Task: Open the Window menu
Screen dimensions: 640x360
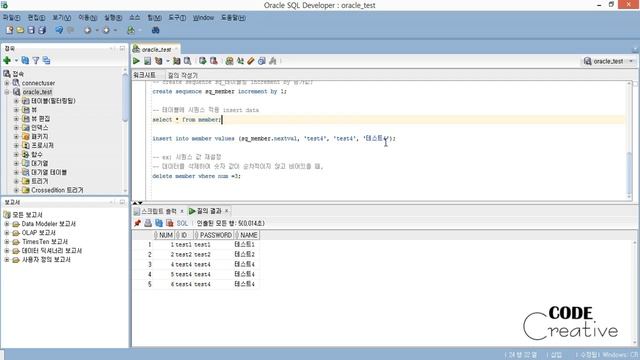Action: [203, 18]
